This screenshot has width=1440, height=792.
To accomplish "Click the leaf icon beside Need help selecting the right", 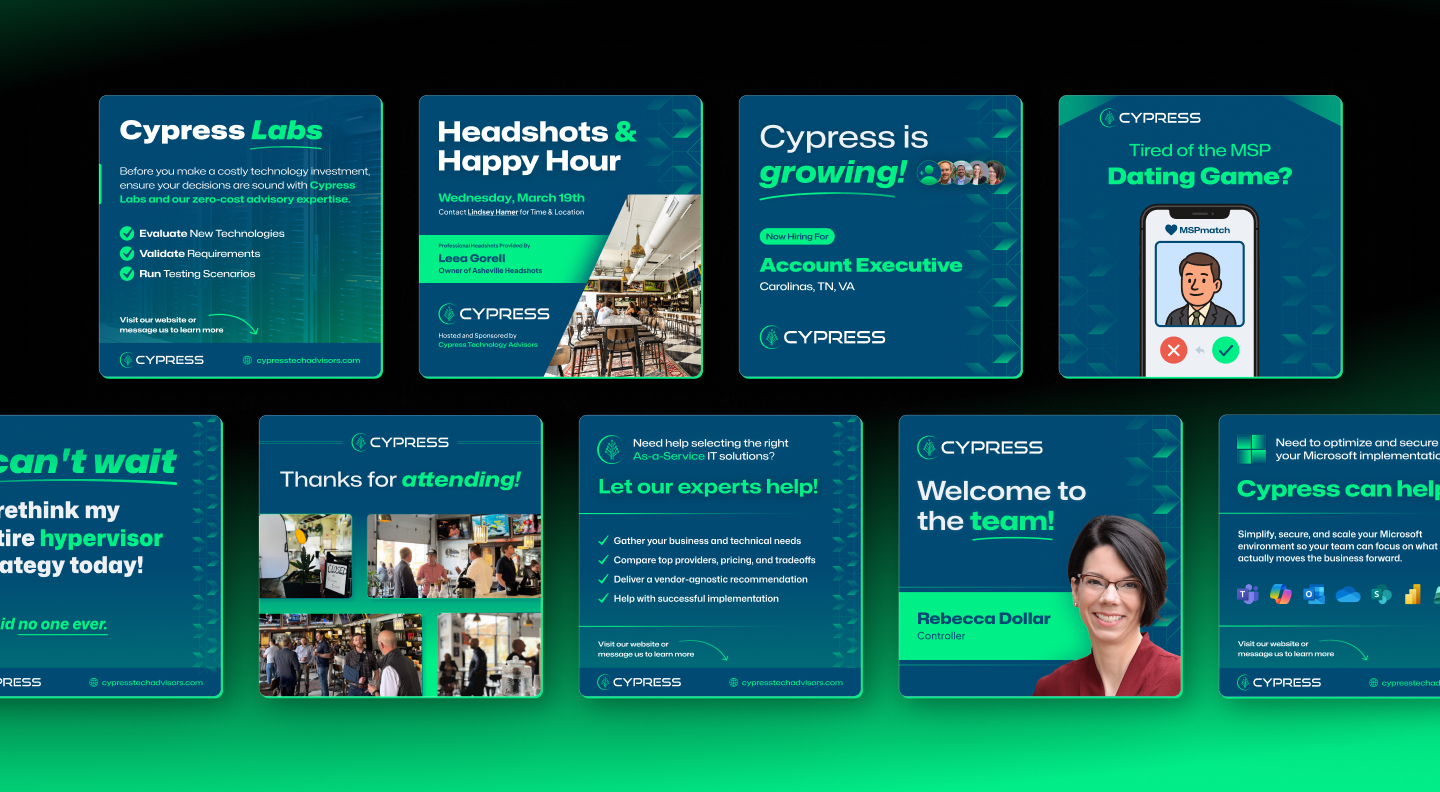I will [x=609, y=449].
